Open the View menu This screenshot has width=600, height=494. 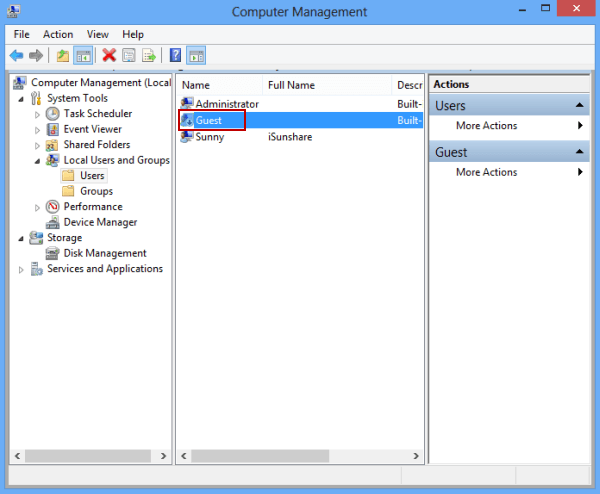[x=97, y=34]
